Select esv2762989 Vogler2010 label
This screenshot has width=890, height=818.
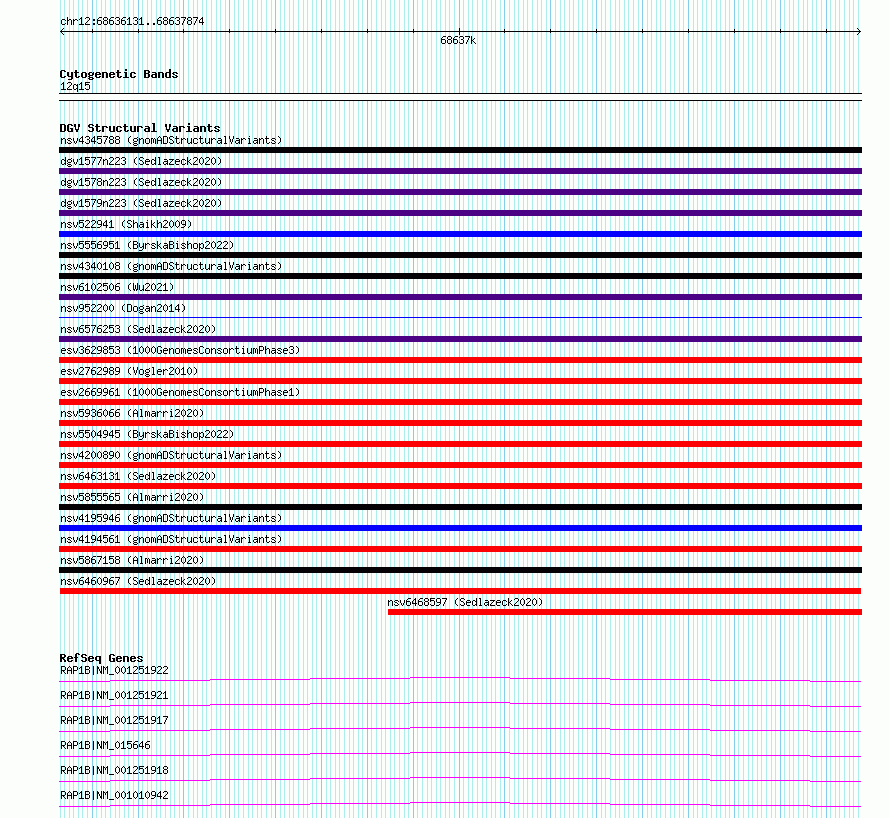[129, 371]
